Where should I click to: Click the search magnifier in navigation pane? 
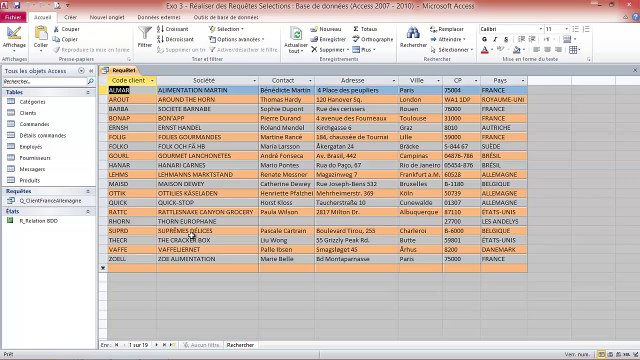tap(91, 82)
